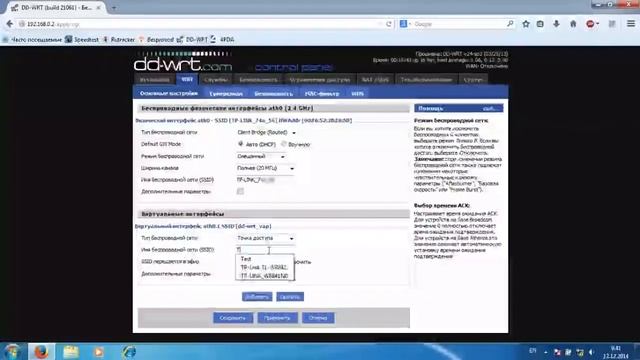
Task: Open the Setup main tab
Action: click(x=154, y=80)
